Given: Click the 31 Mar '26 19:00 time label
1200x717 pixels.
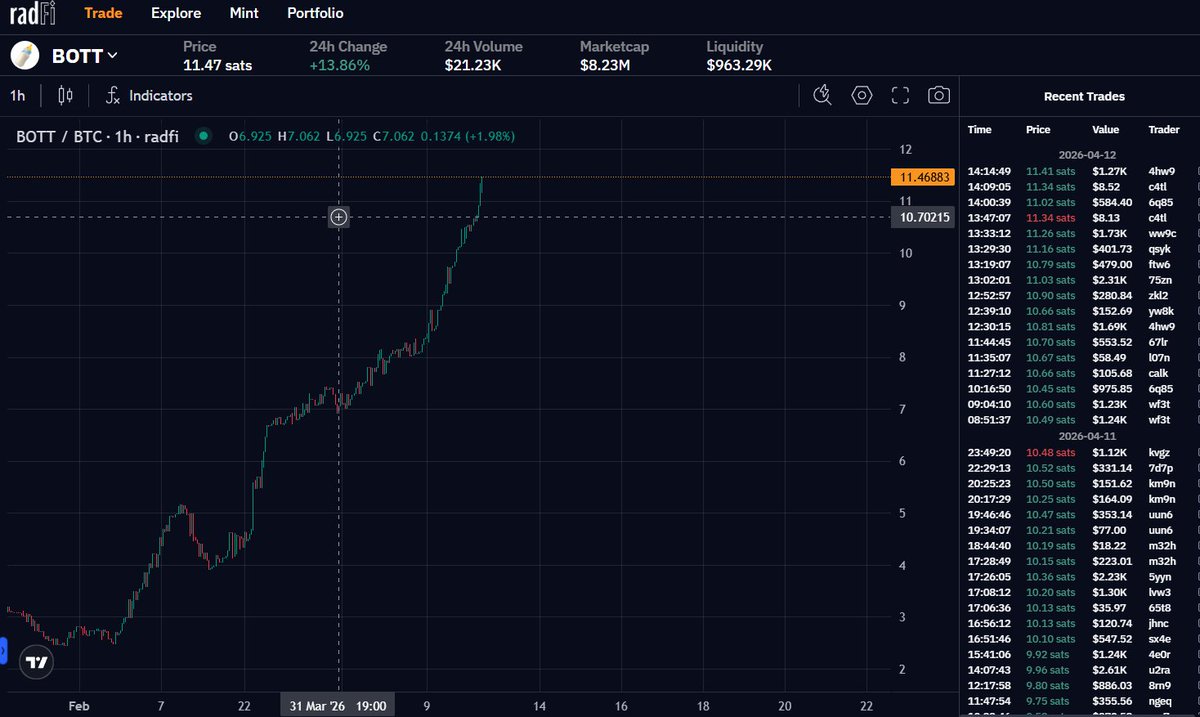Looking at the screenshot, I should [338, 705].
